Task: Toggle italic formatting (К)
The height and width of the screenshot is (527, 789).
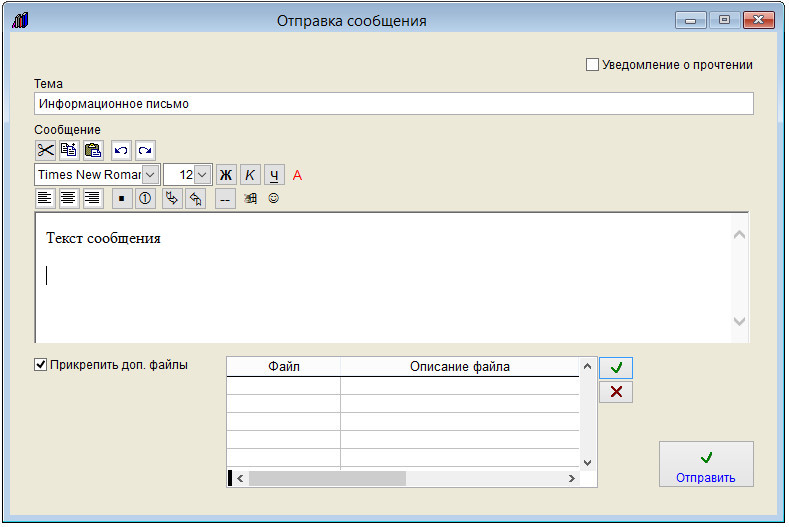Action: coord(250,175)
